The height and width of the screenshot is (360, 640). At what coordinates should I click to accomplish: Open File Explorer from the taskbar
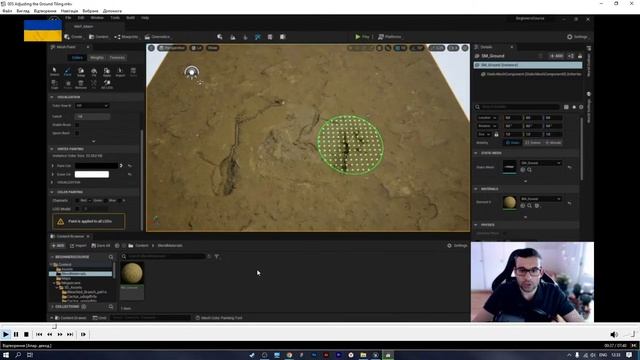363,355
